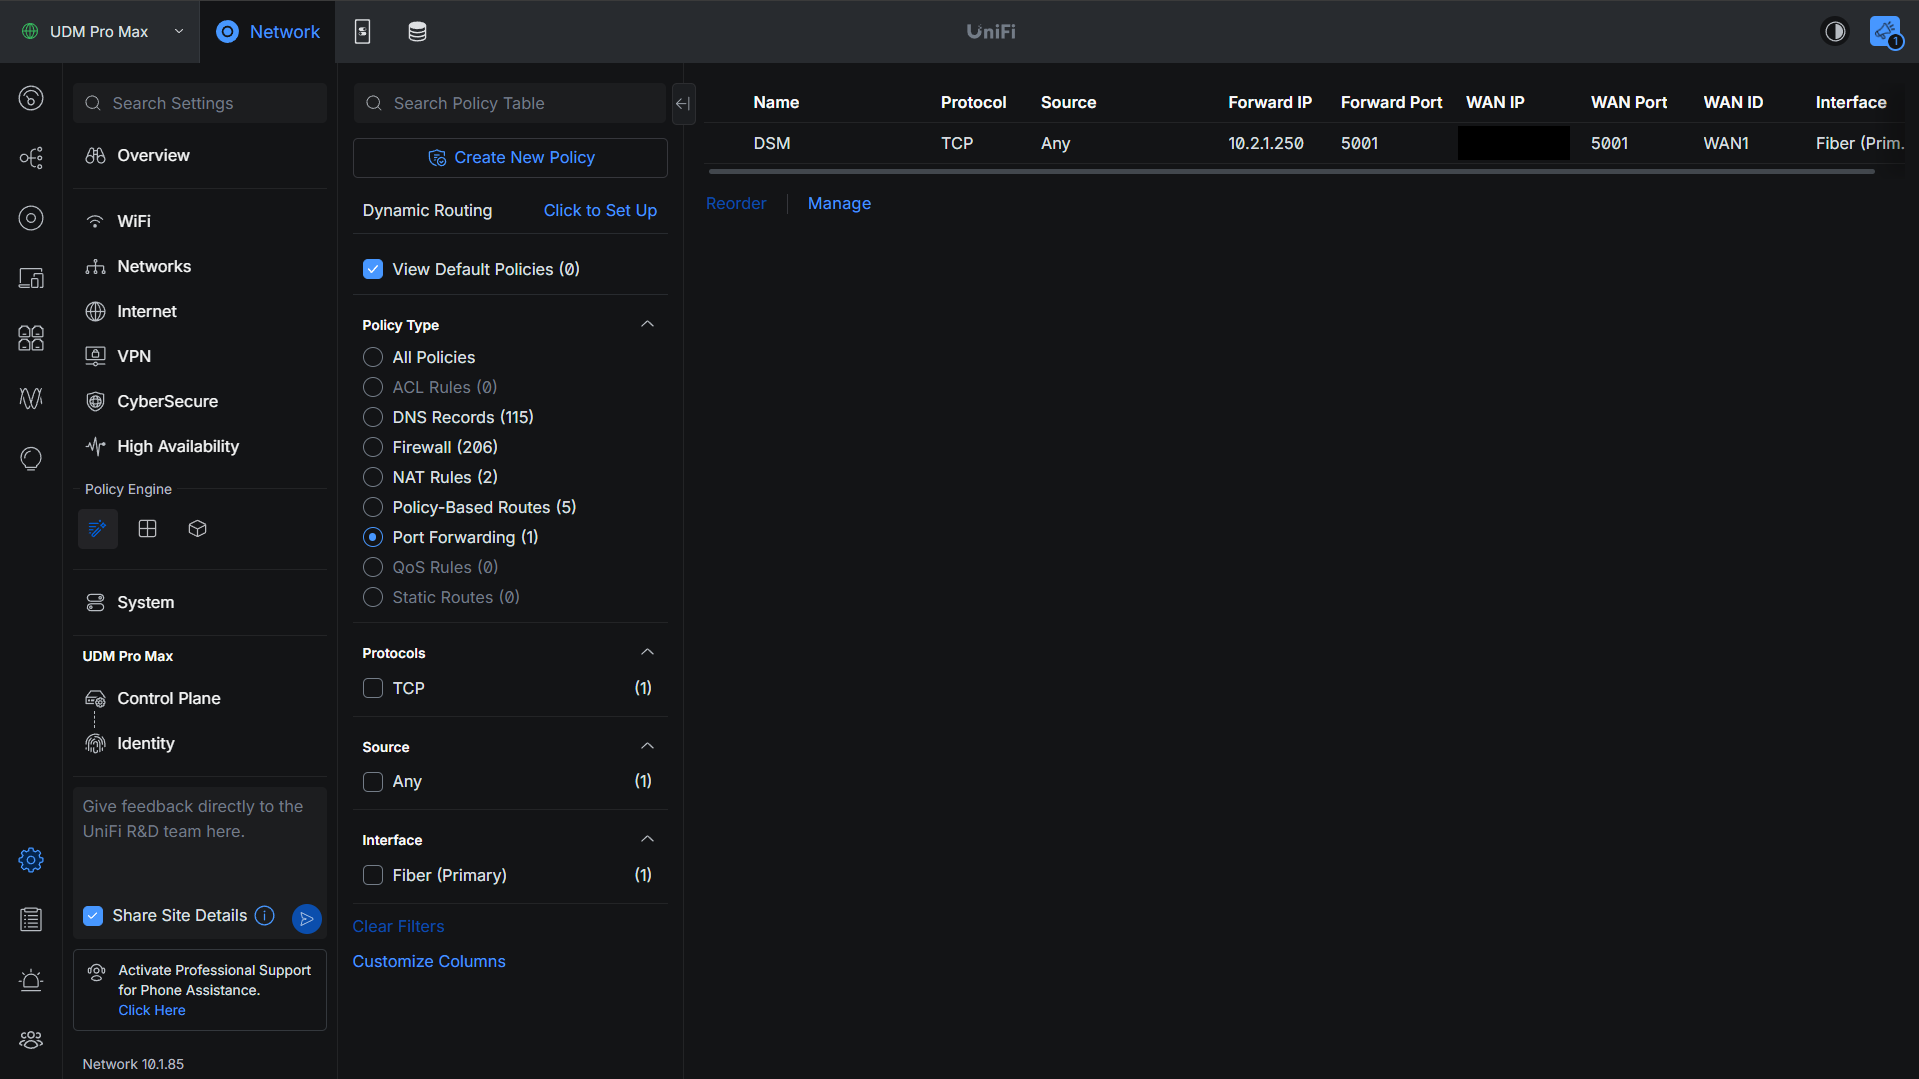
Task: Click the globe icon beside UDM Pro Max
Action: (x=30, y=32)
